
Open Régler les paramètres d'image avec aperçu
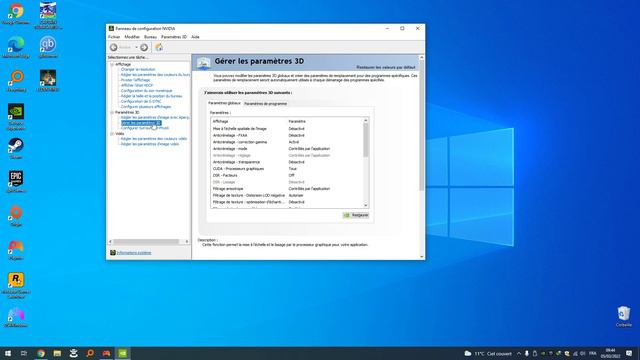156,118
